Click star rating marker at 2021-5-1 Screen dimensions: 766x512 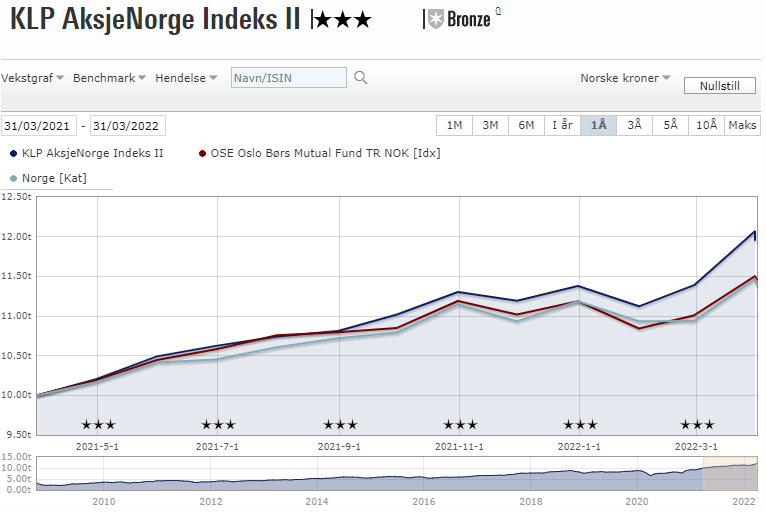pos(98,425)
